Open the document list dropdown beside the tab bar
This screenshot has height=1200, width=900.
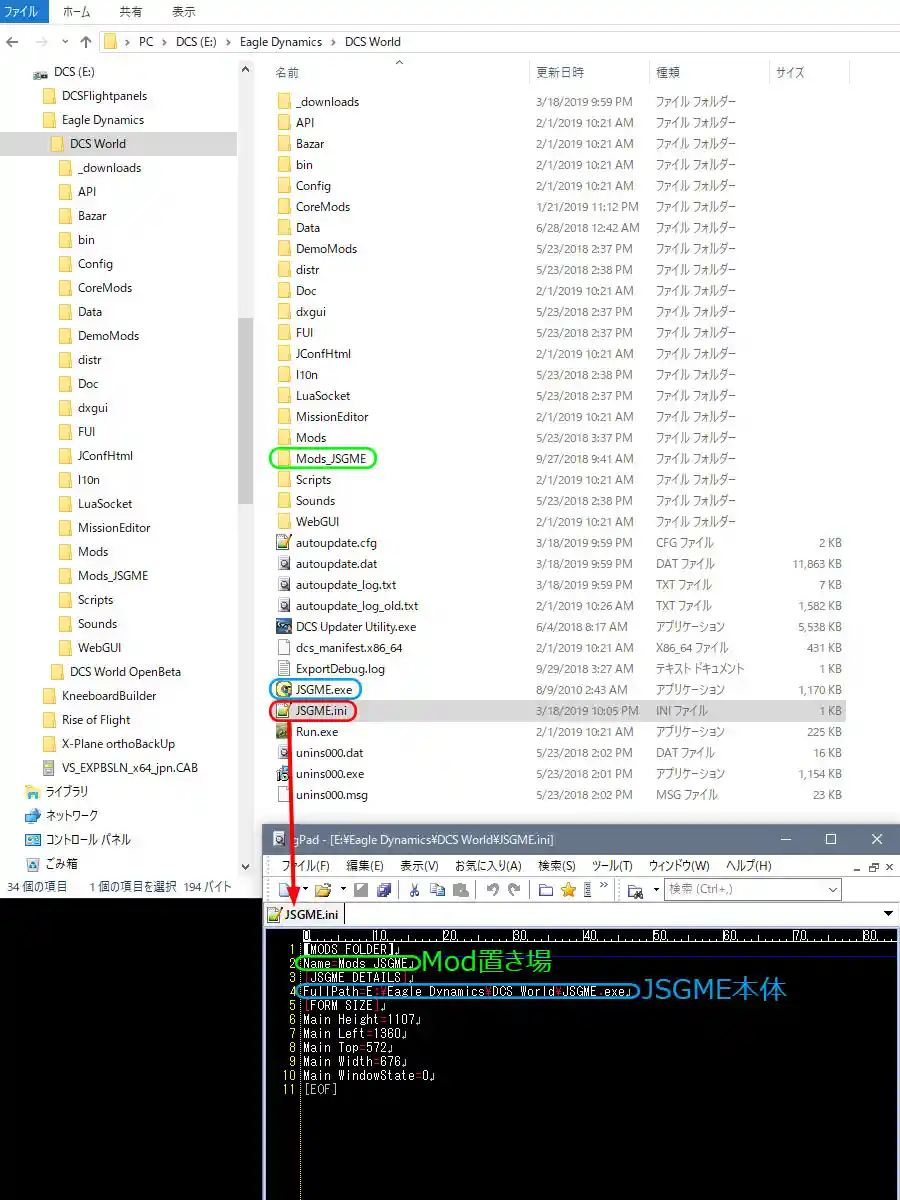click(x=886, y=913)
